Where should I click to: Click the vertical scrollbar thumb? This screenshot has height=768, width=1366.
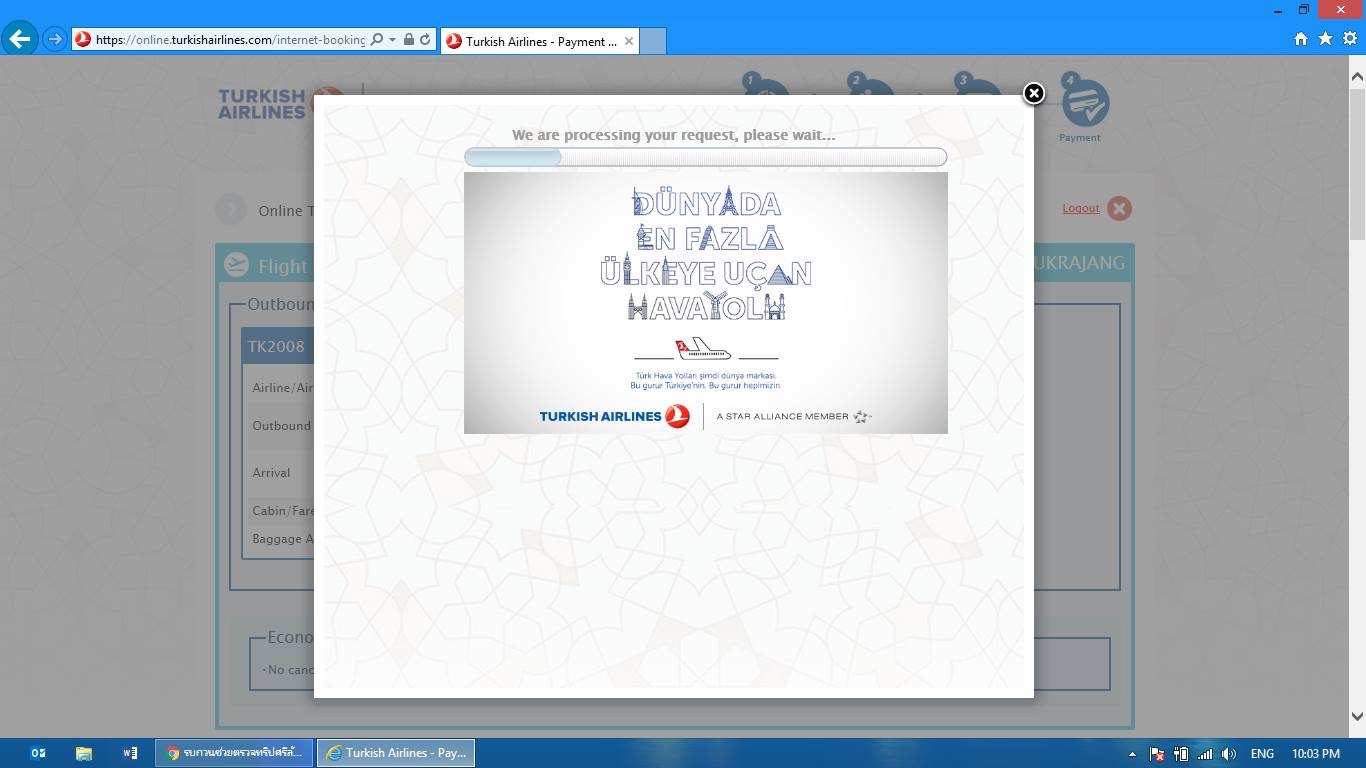pos(1357,162)
